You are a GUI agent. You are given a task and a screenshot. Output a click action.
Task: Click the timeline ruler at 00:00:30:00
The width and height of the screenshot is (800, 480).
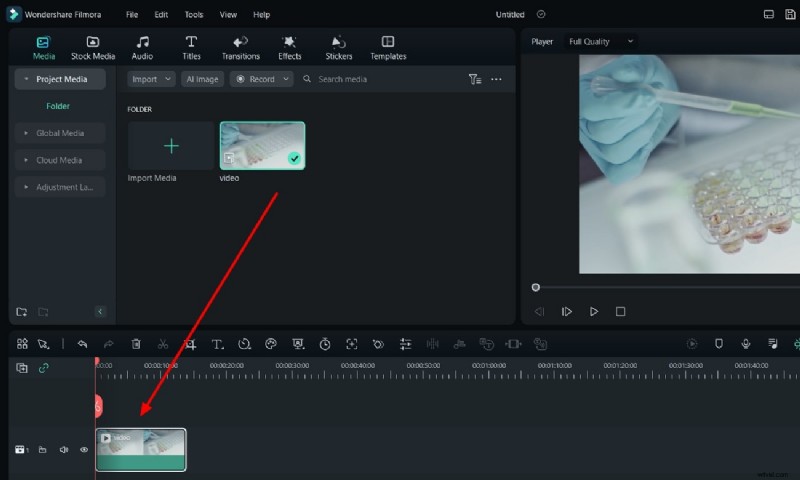292,365
